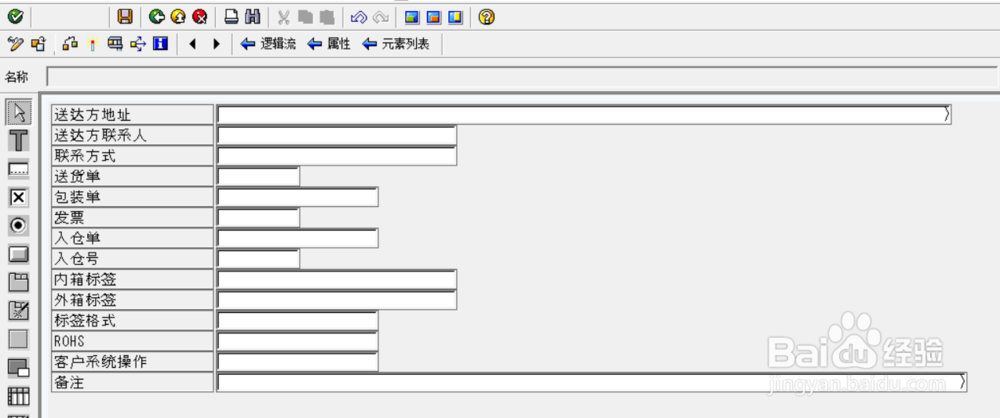Click the input field next to 送达方联系人

[337, 135]
